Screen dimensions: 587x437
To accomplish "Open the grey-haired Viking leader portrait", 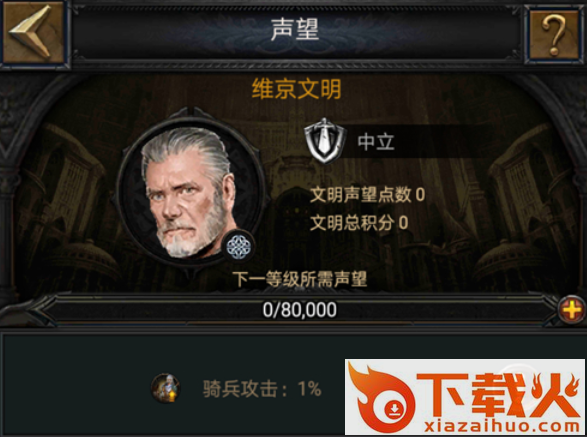I will click(191, 190).
